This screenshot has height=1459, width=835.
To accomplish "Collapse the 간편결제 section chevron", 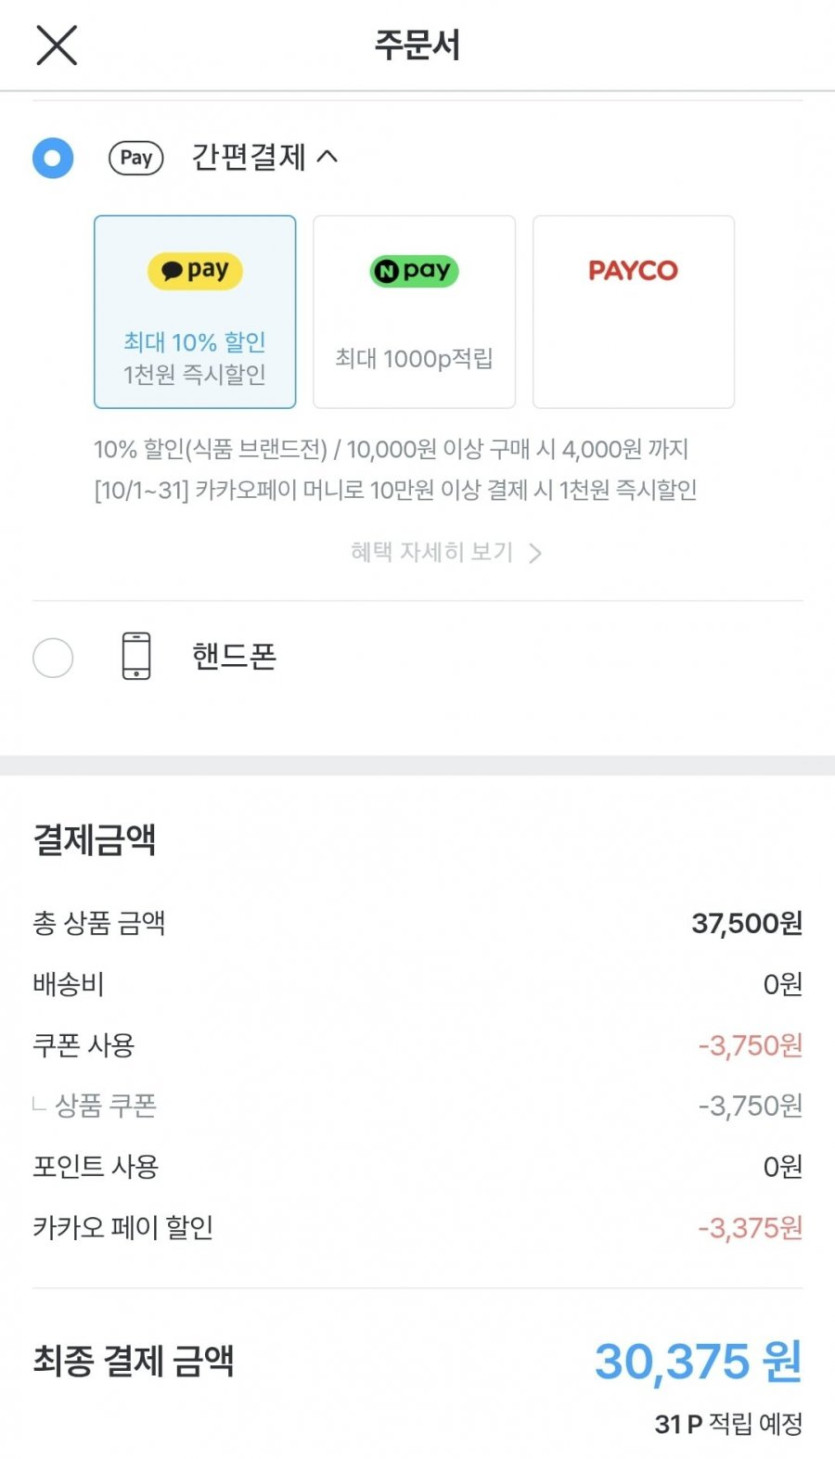I will [327, 157].
